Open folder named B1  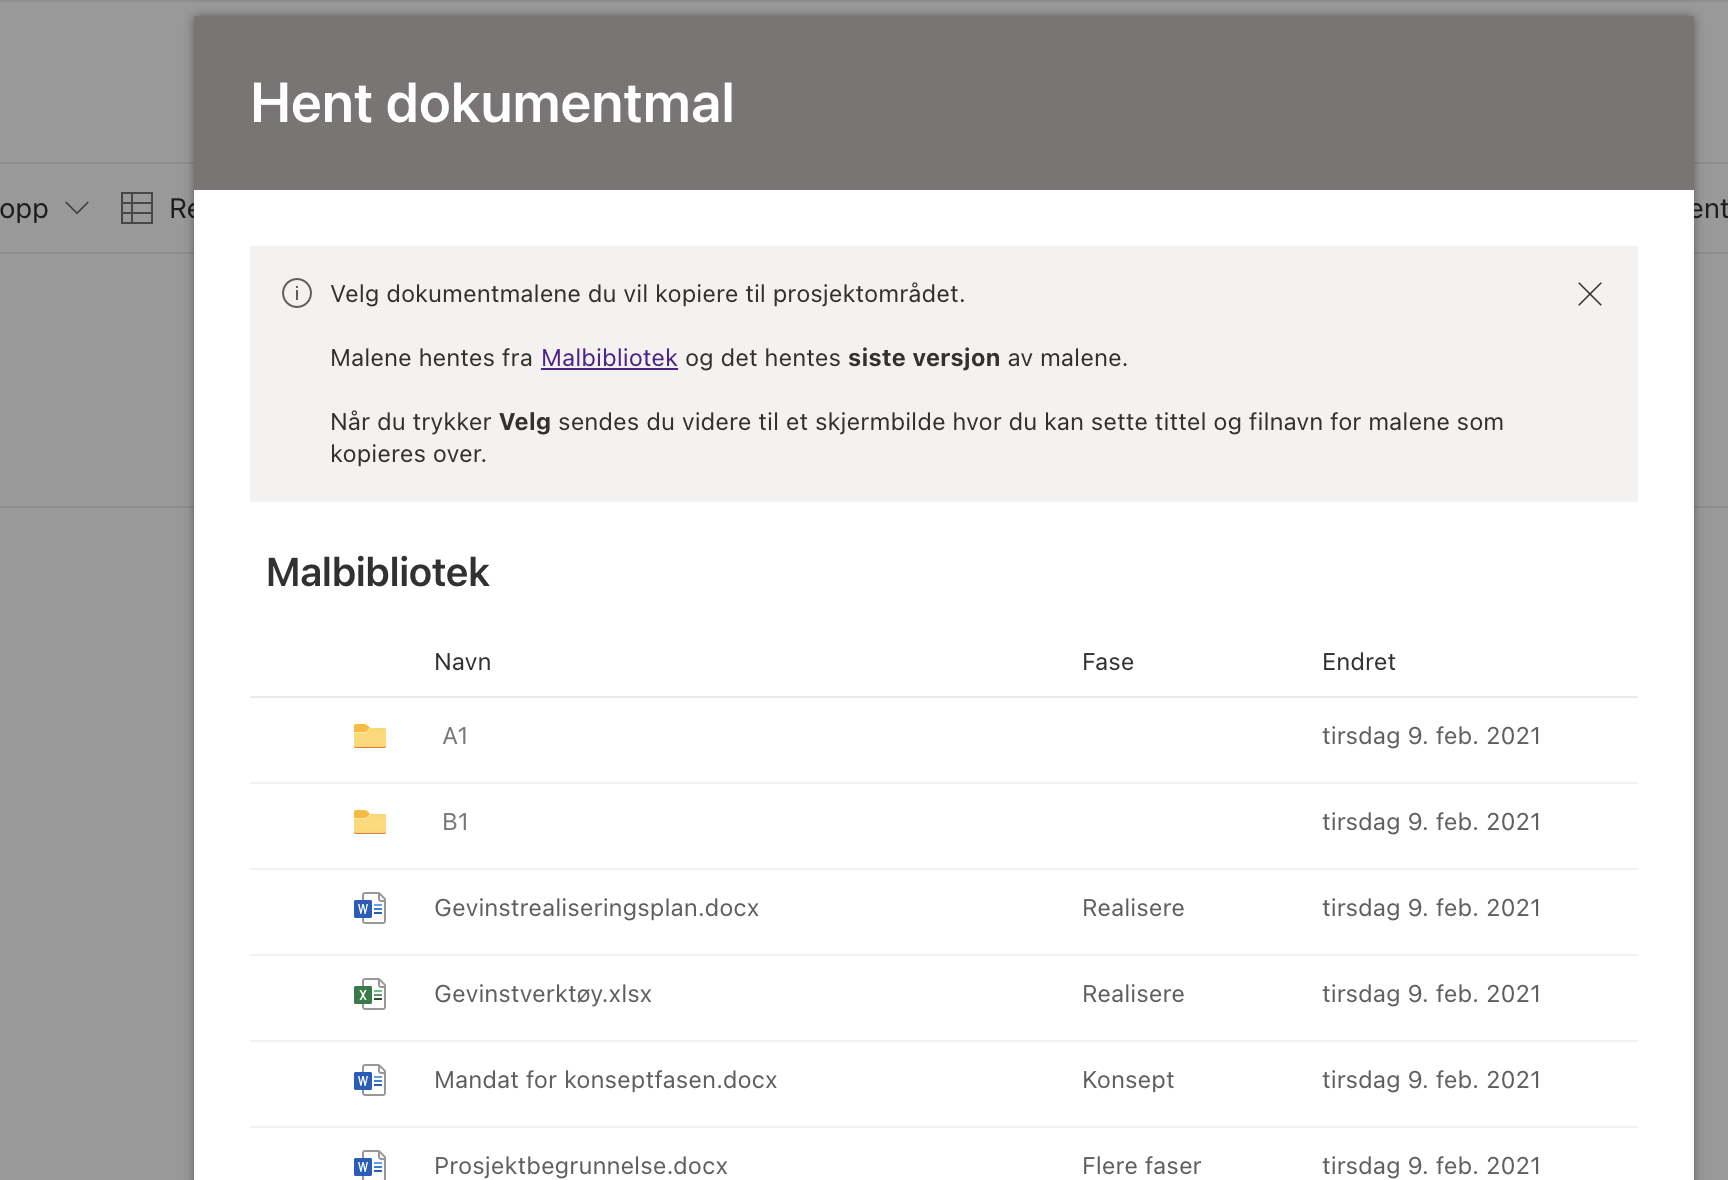point(455,822)
